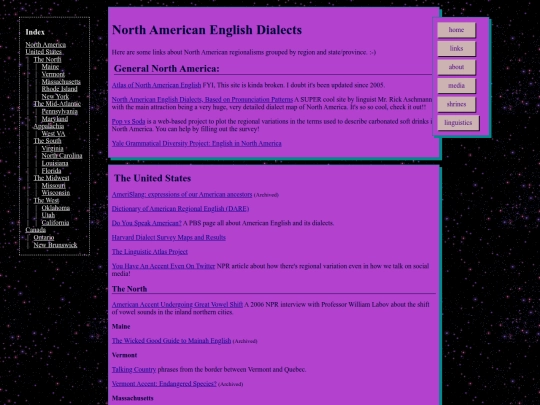Viewport: 540px width, 405px height.
Task: Open the Utah index entry
Action: click(48, 215)
